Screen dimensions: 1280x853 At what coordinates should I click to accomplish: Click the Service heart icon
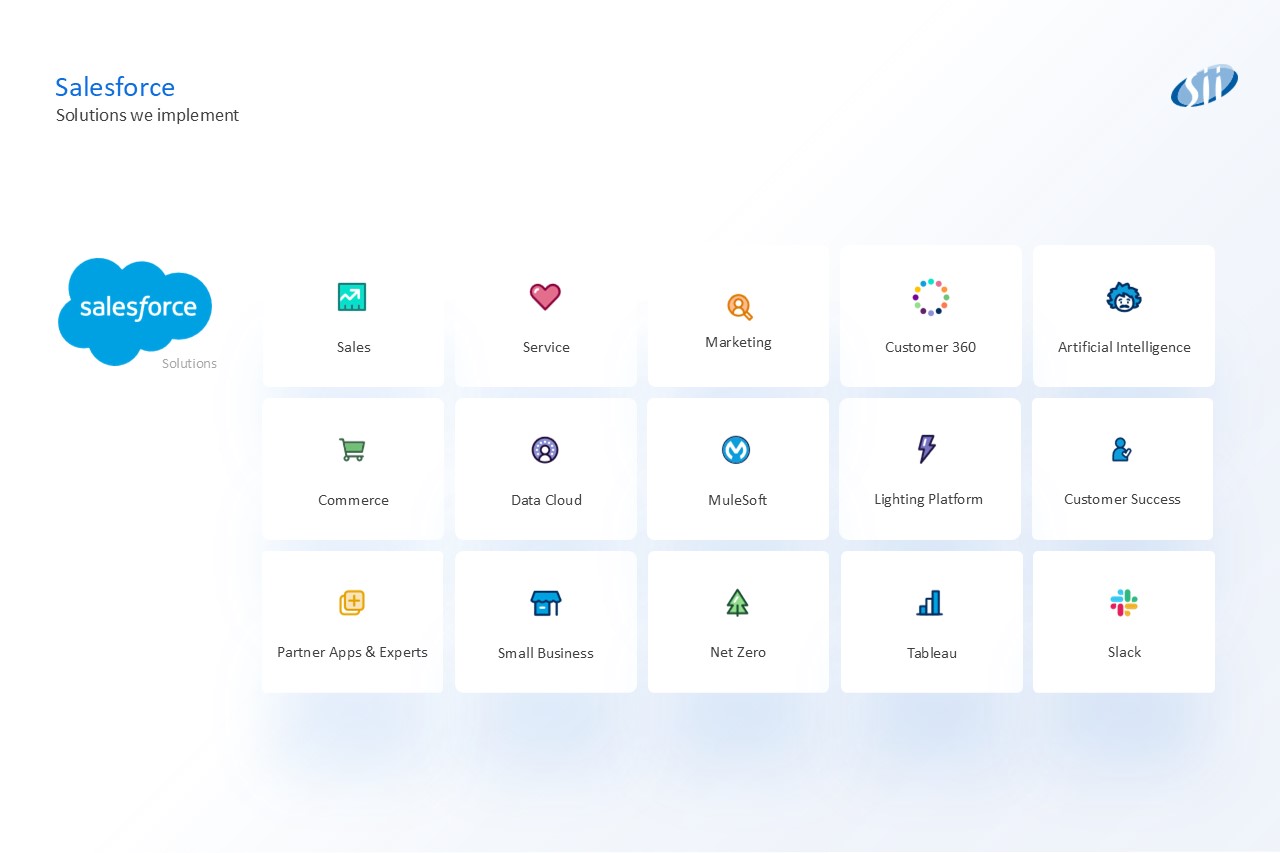pyautogui.click(x=545, y=296)
